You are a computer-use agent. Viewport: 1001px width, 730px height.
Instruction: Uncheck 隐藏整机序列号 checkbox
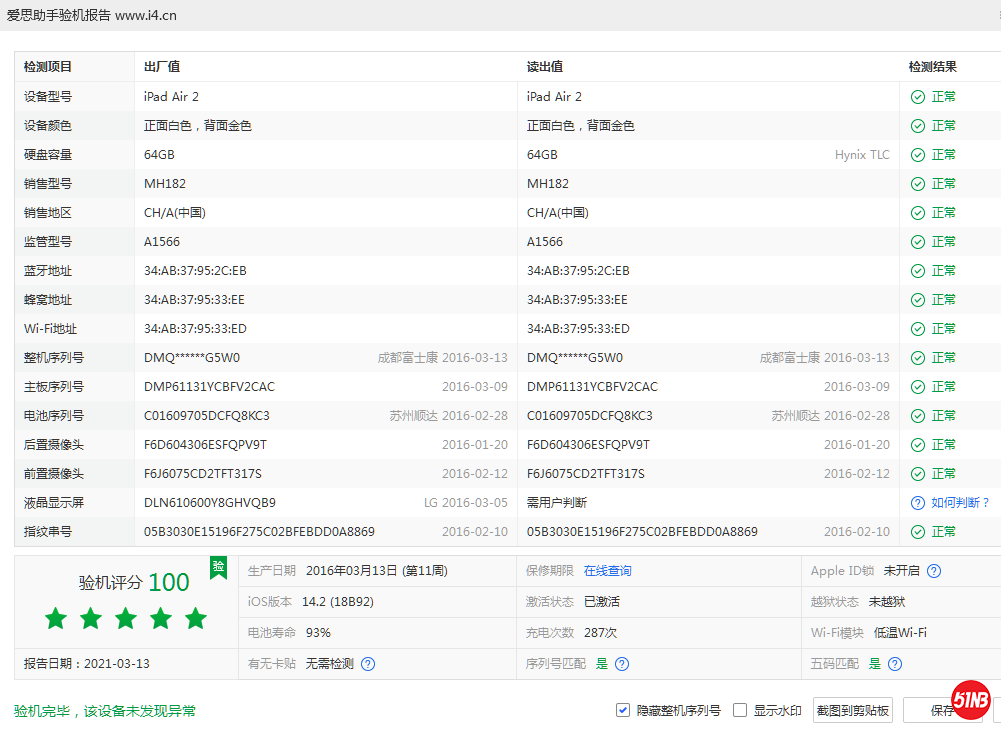[x=623, y=710]
